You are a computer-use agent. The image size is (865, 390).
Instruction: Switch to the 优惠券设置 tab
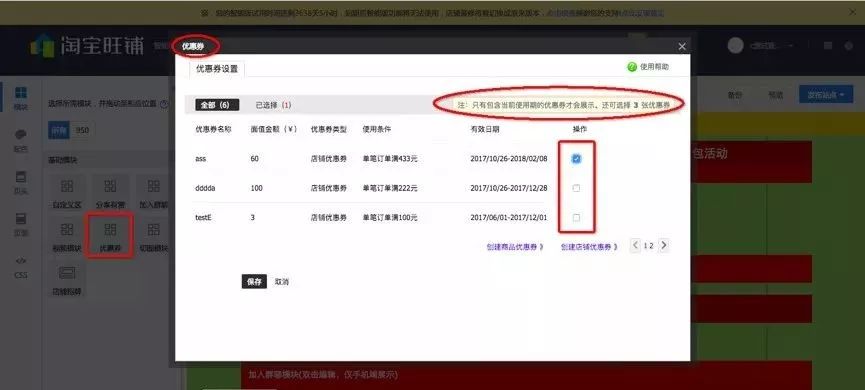[217, 70]
